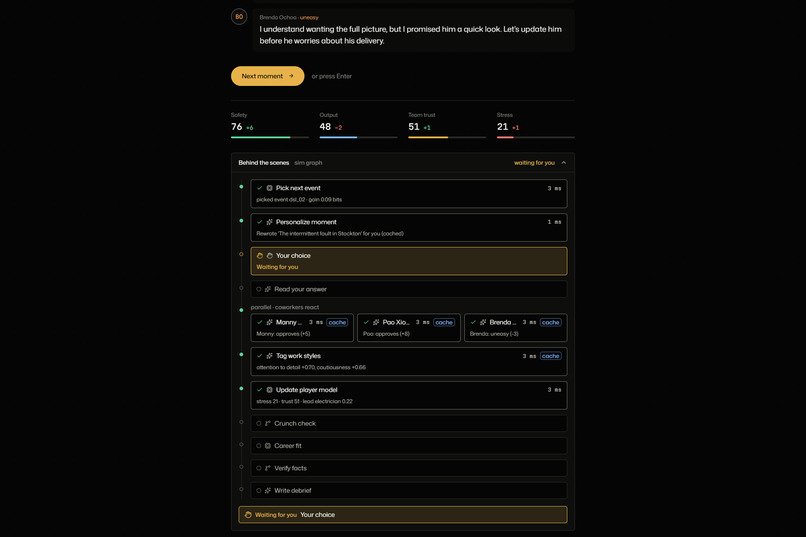The height and width of the screenshot is (537, 806).
Task: Click the green check on the Manny card
Action: click(260, 322)
